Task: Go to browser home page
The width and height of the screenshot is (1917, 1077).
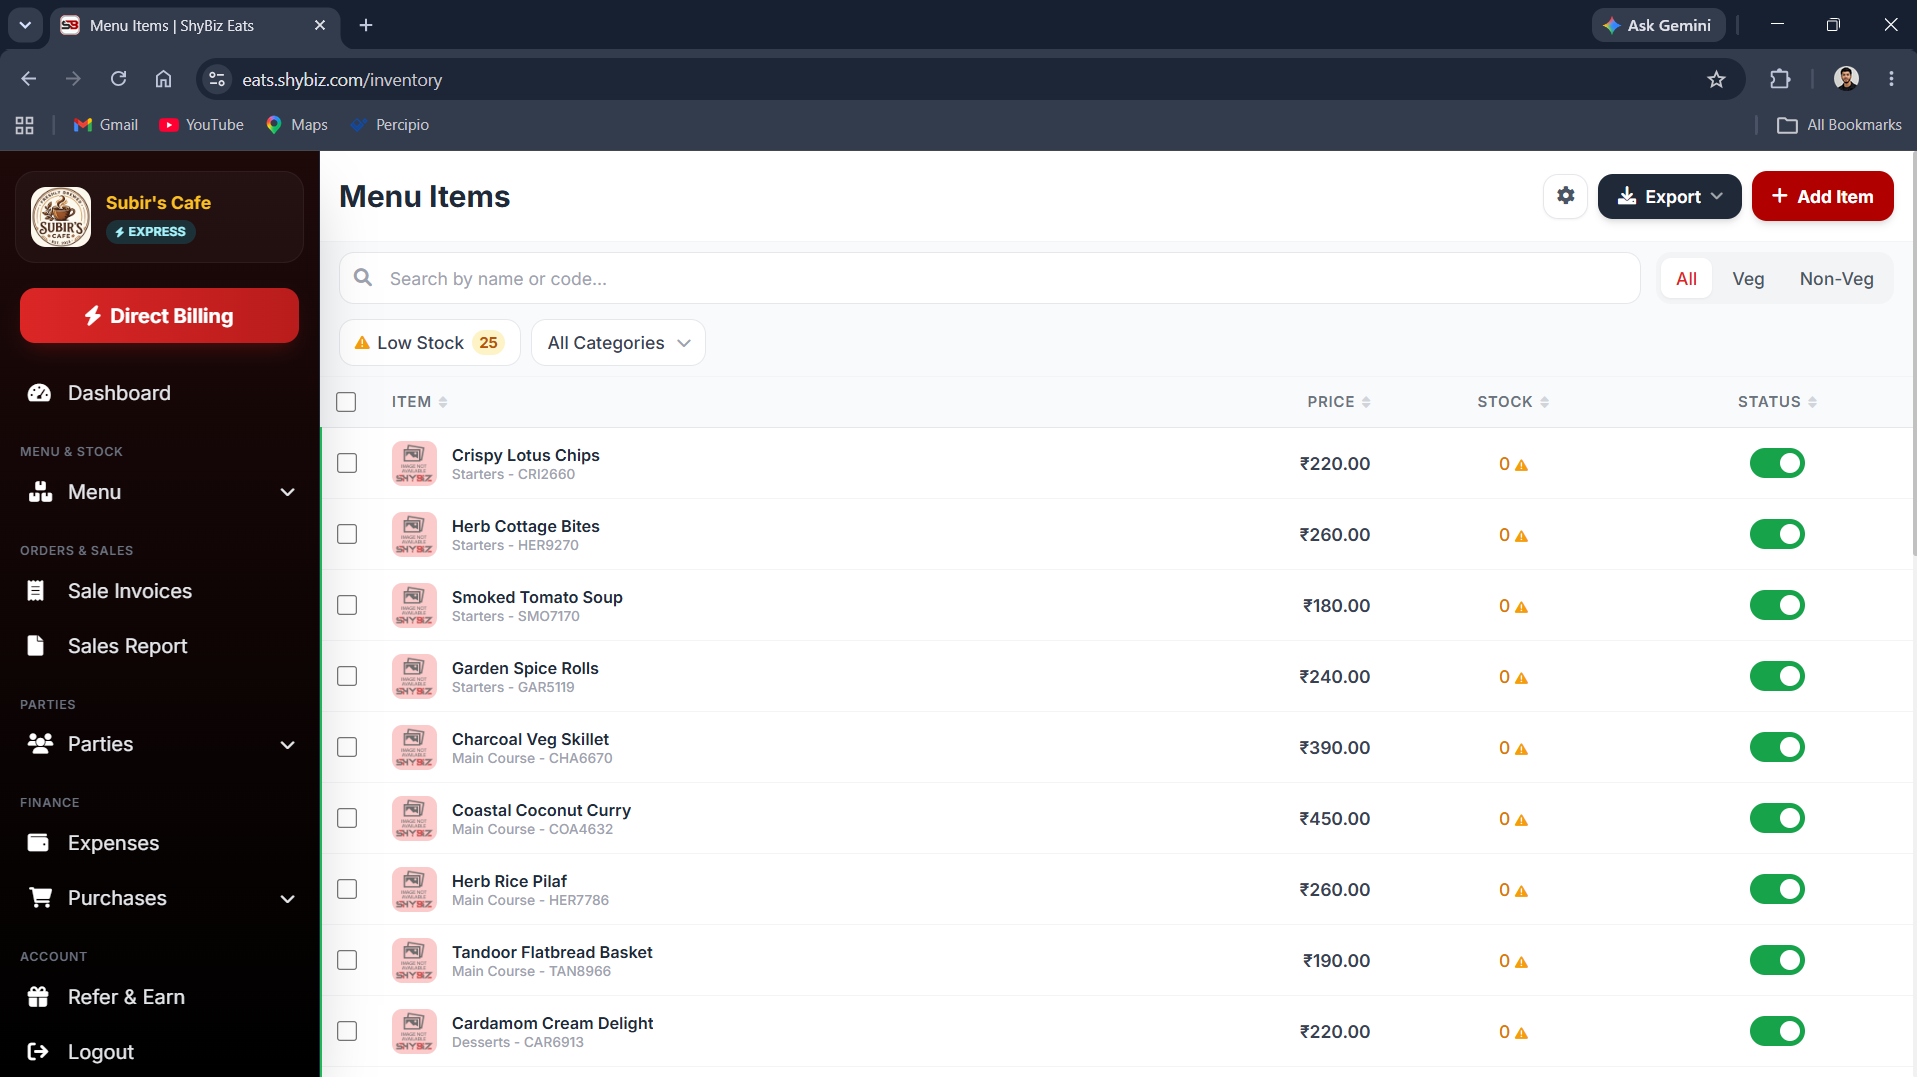Action: (x=163, y=79)
